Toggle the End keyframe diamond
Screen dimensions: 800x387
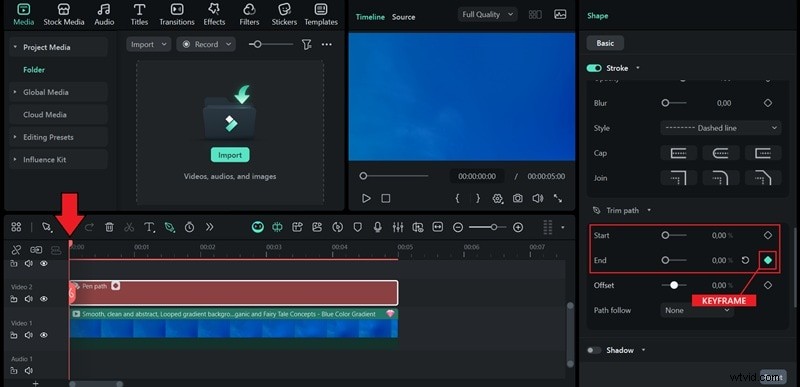tap(768, 260)
